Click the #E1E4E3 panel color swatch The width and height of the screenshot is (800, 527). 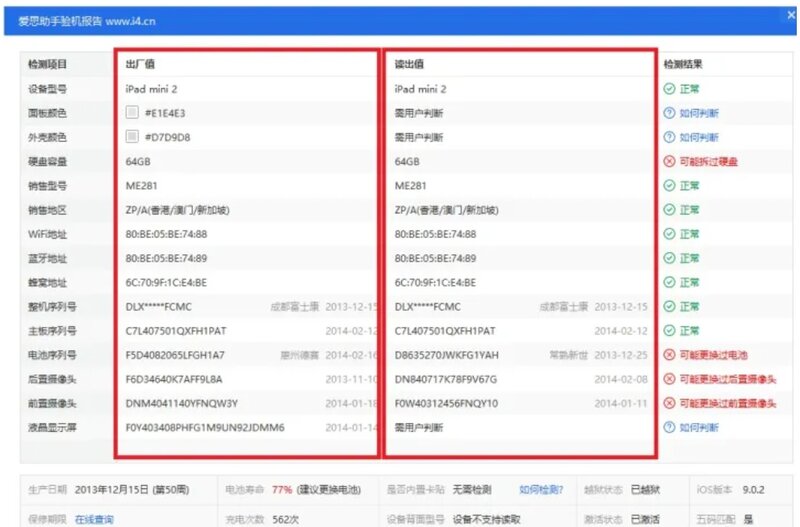click(x=132, y=112)
